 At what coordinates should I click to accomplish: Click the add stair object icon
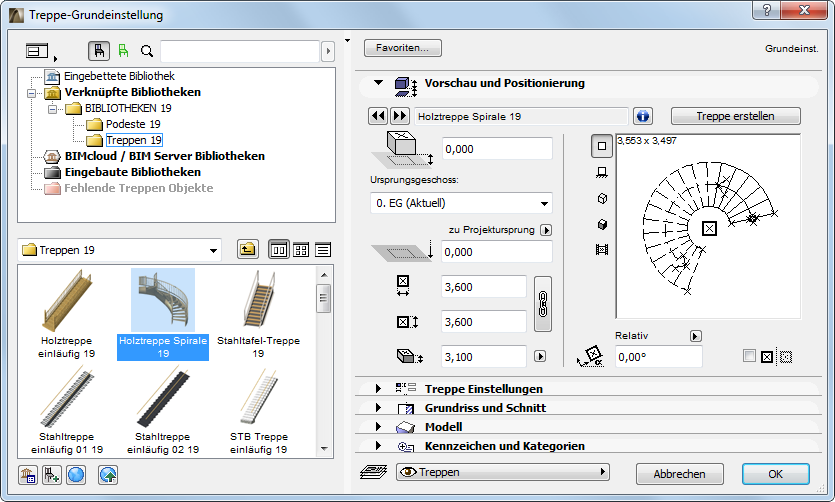point(52,475)
